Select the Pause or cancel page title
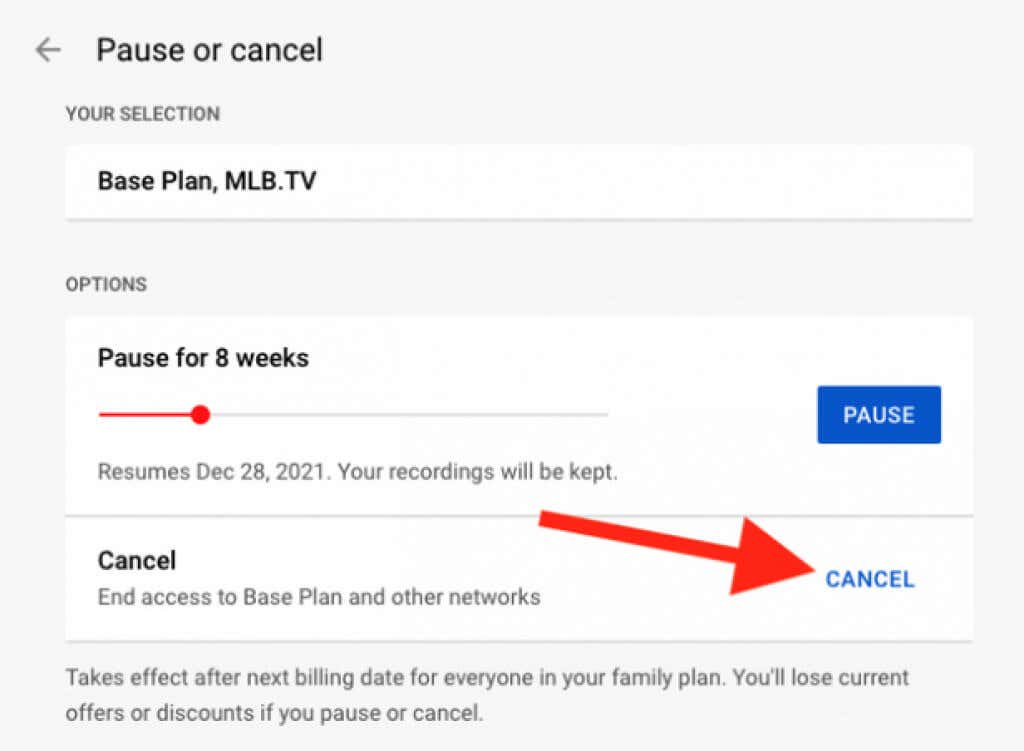This screenshot has height=751, width=1024. coord(209,49)
